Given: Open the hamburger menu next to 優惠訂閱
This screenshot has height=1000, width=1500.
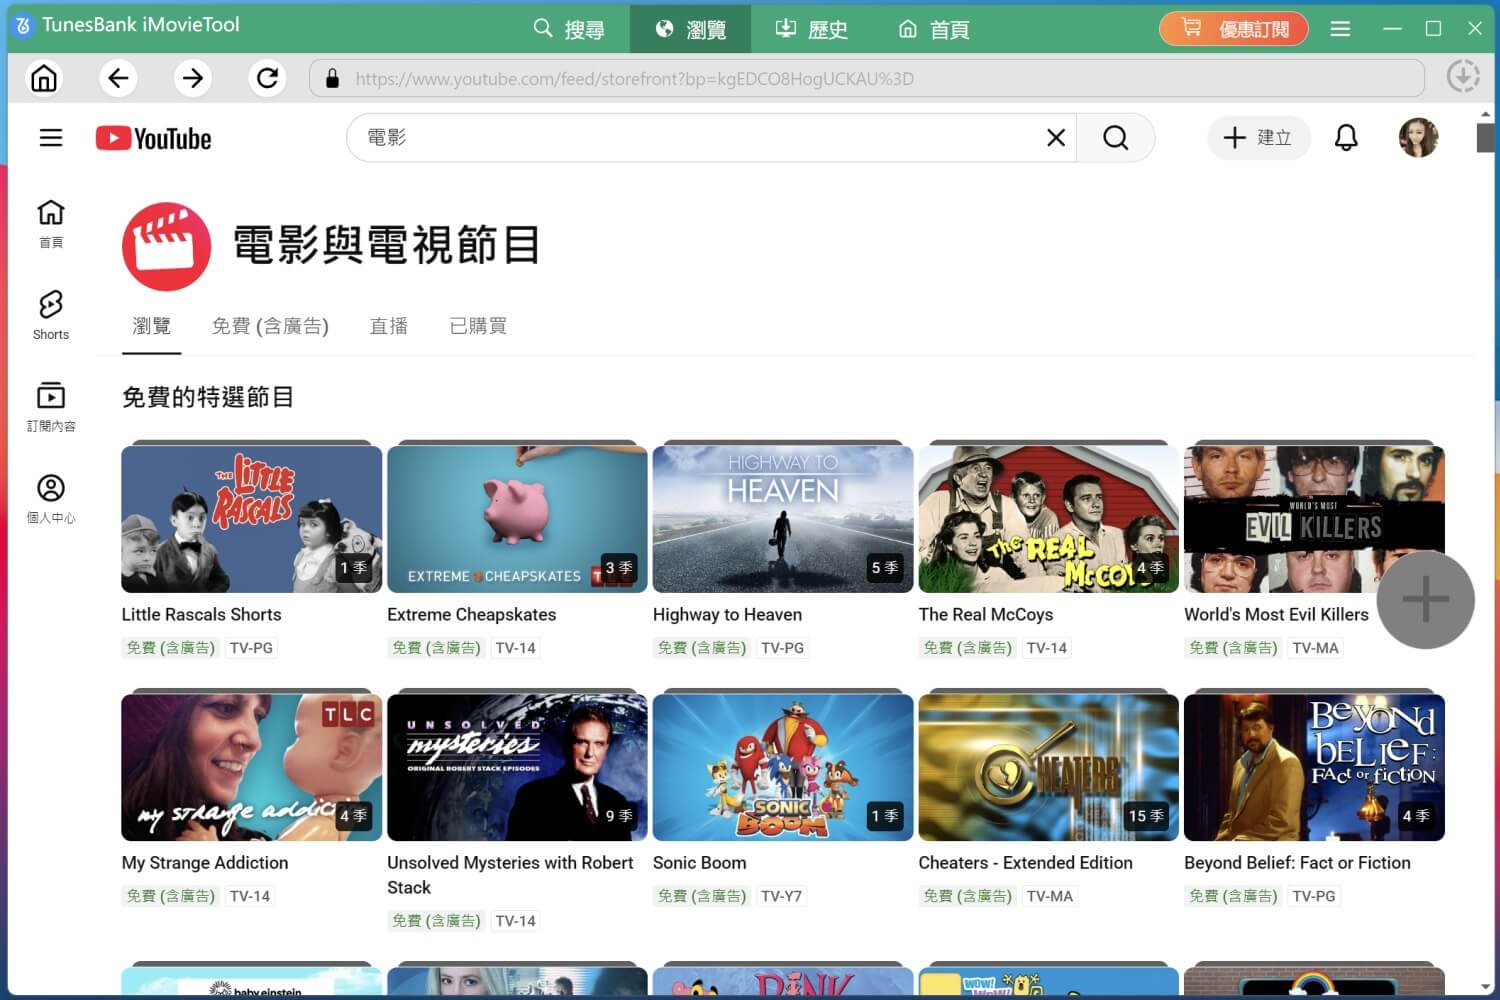Looking at the screenshot, I should [1340, 28].
